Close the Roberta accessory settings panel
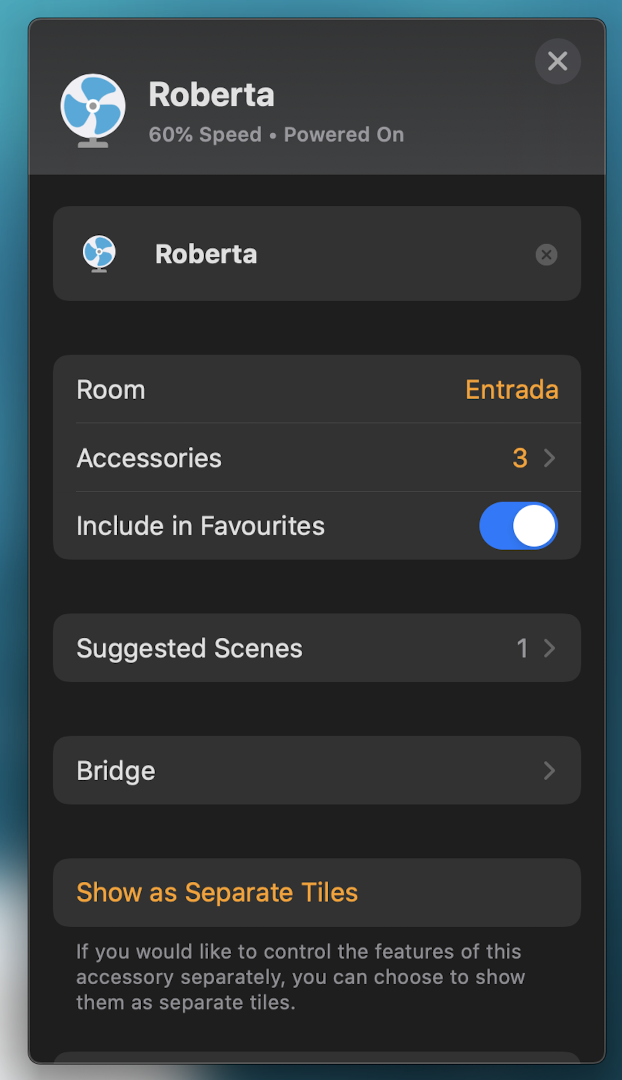622x1080 pixels. pos(557,61)
